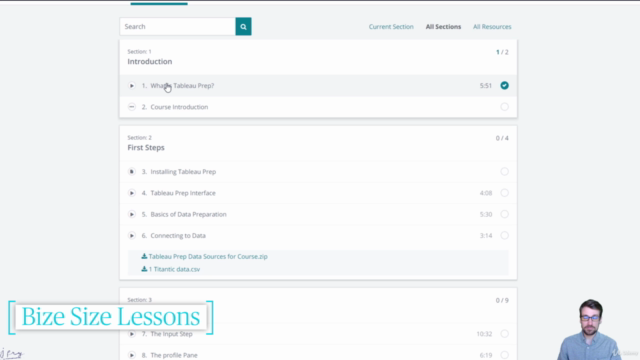Open lesson Course Introduction
The image size is (640, 360).
coord(179,107)
